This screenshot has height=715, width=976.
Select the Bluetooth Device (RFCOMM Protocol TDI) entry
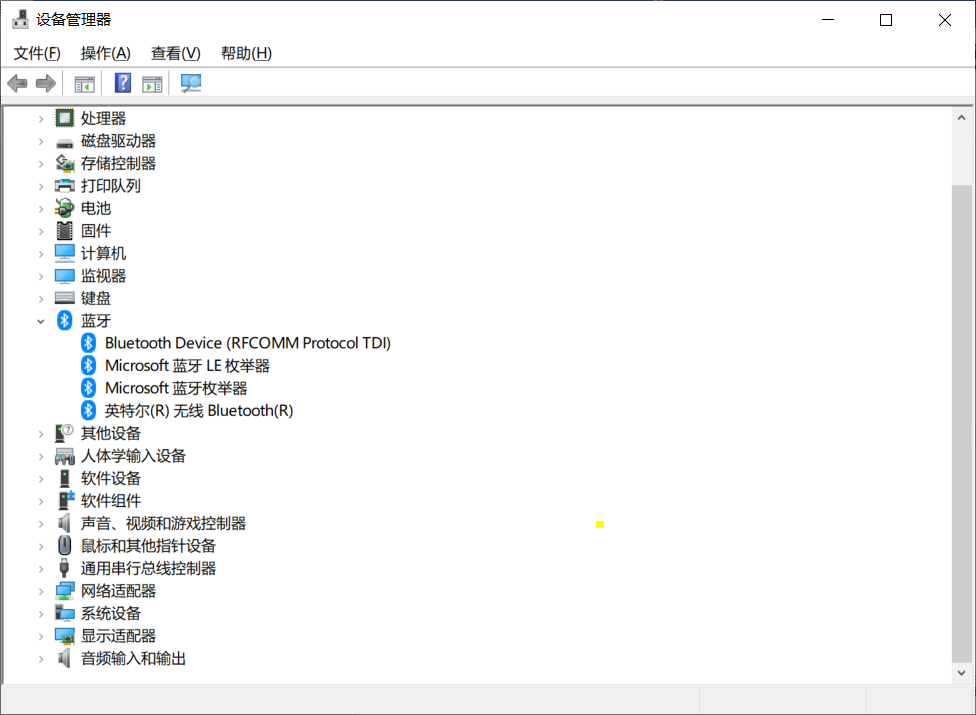click(x=247, y=343)
